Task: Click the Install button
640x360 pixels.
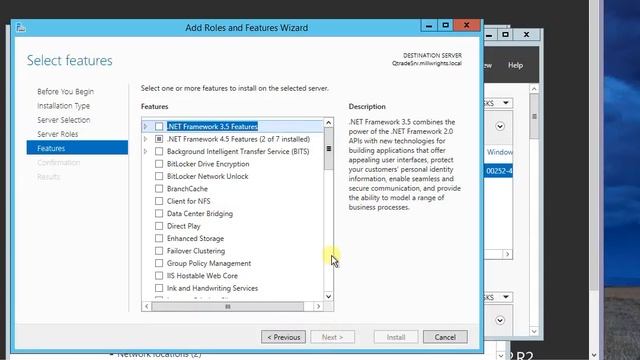Action: [396, 337]
